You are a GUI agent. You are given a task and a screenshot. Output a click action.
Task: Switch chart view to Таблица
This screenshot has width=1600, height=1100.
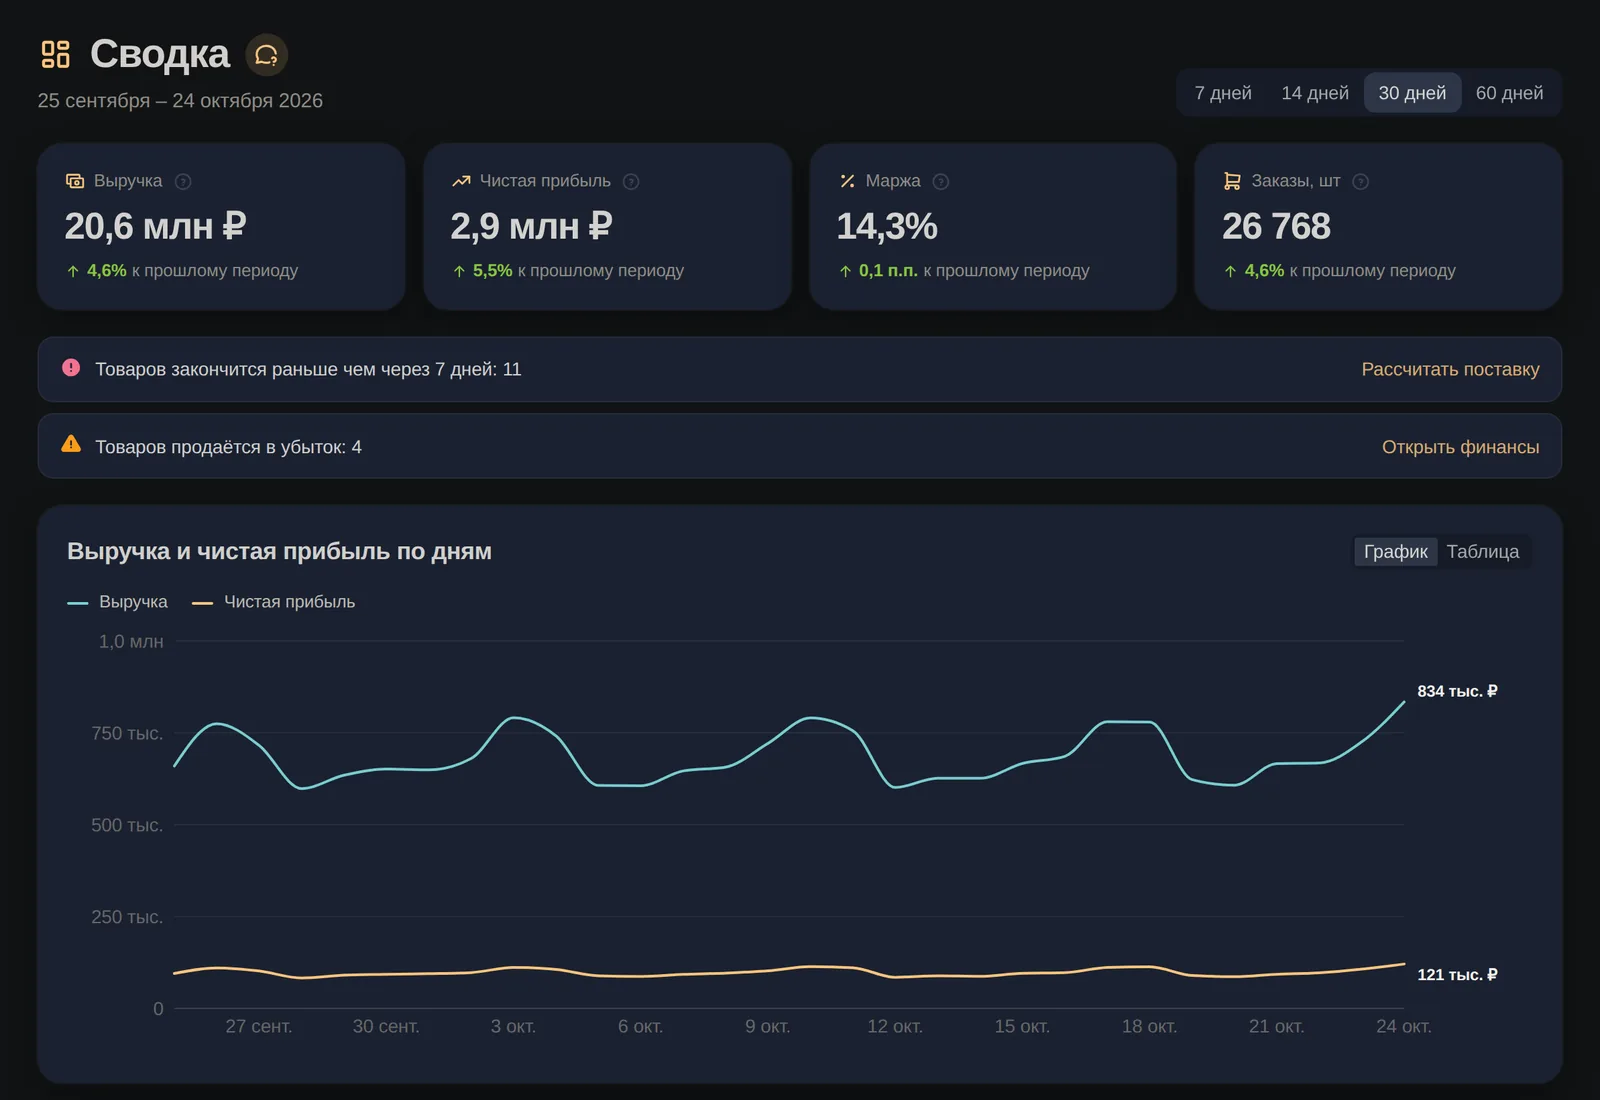coord(1482,552)
